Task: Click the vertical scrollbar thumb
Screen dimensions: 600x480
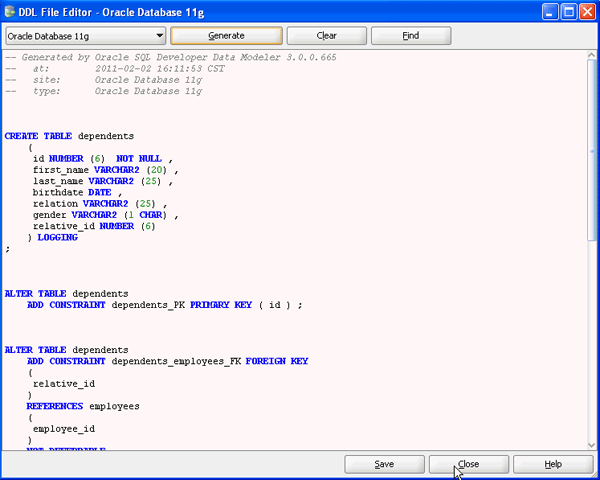Action: [x=592, y=150]
